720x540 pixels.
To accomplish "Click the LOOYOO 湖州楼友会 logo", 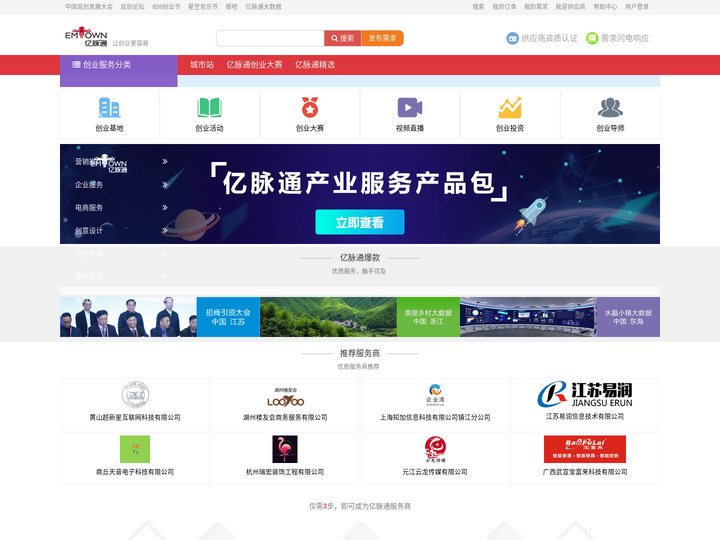I will click(x=285, y=398).
